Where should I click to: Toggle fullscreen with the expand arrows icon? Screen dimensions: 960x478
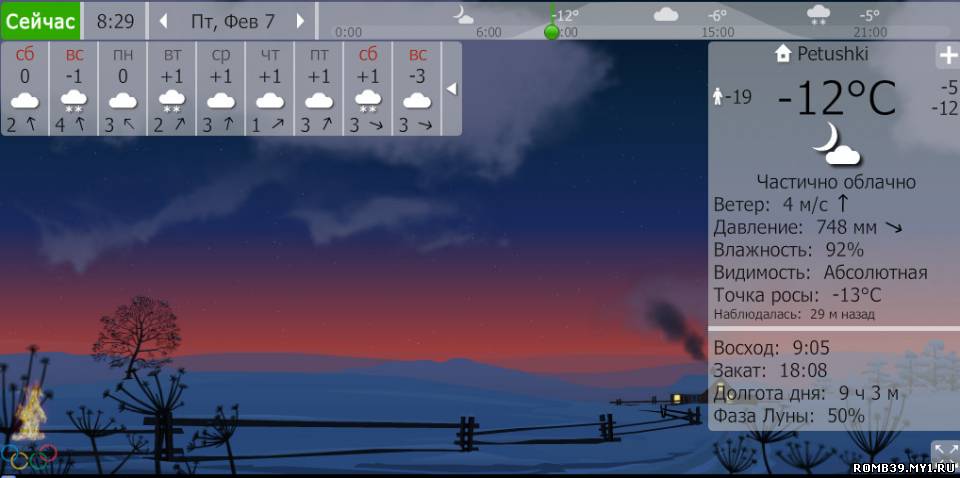[x=944, y=453]
